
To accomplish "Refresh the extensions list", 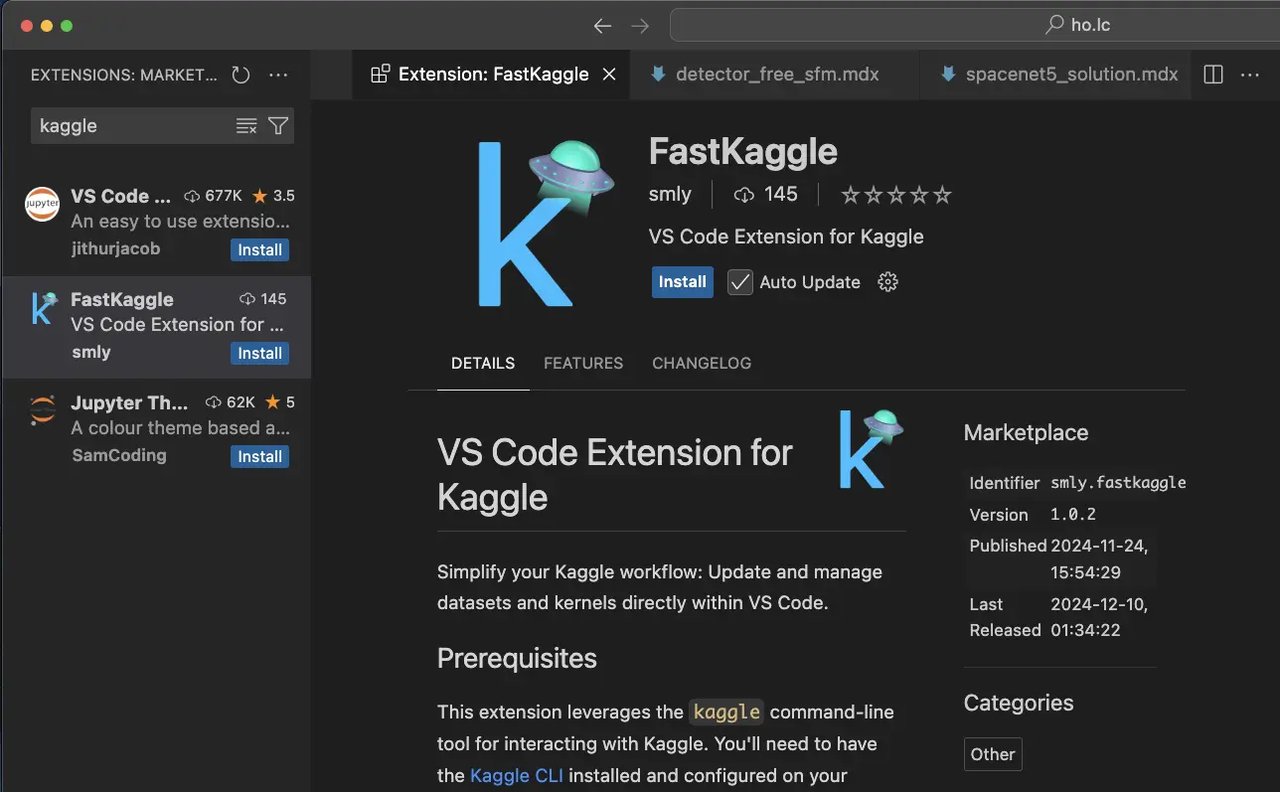I will (x=240, y=74).
